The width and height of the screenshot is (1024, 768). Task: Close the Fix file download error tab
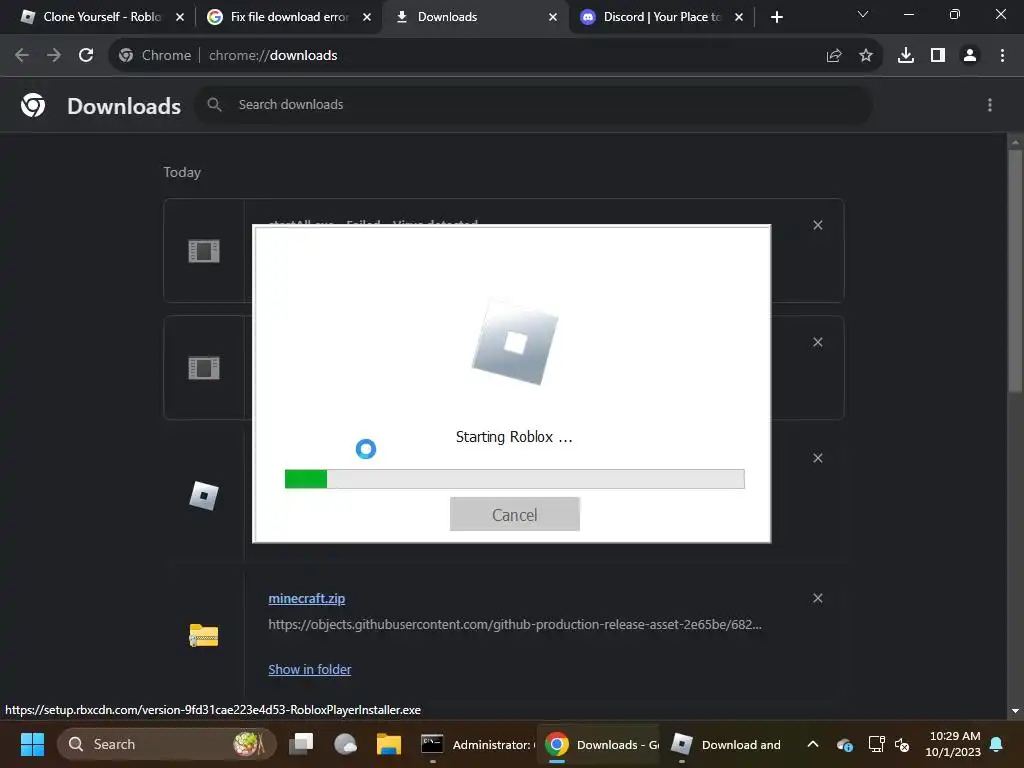(366, 17)
